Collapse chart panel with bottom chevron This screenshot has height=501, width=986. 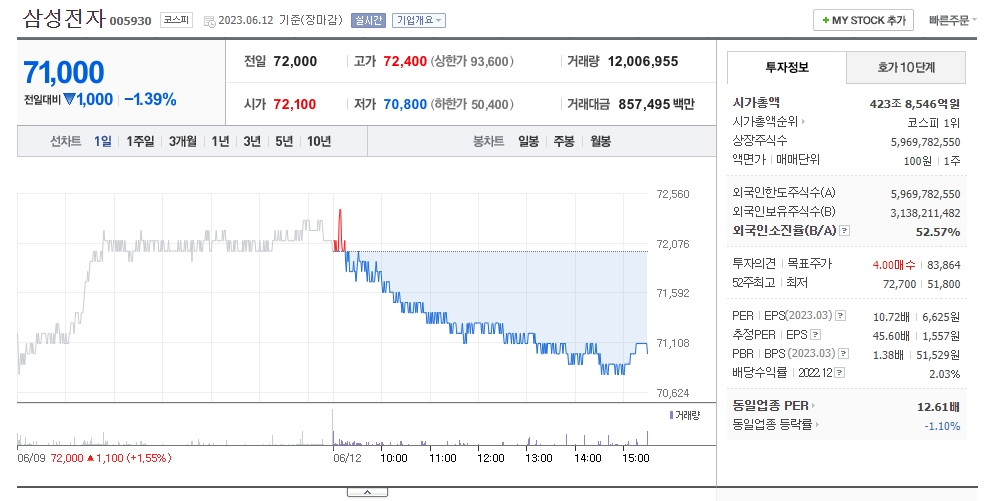pos(367,492)
